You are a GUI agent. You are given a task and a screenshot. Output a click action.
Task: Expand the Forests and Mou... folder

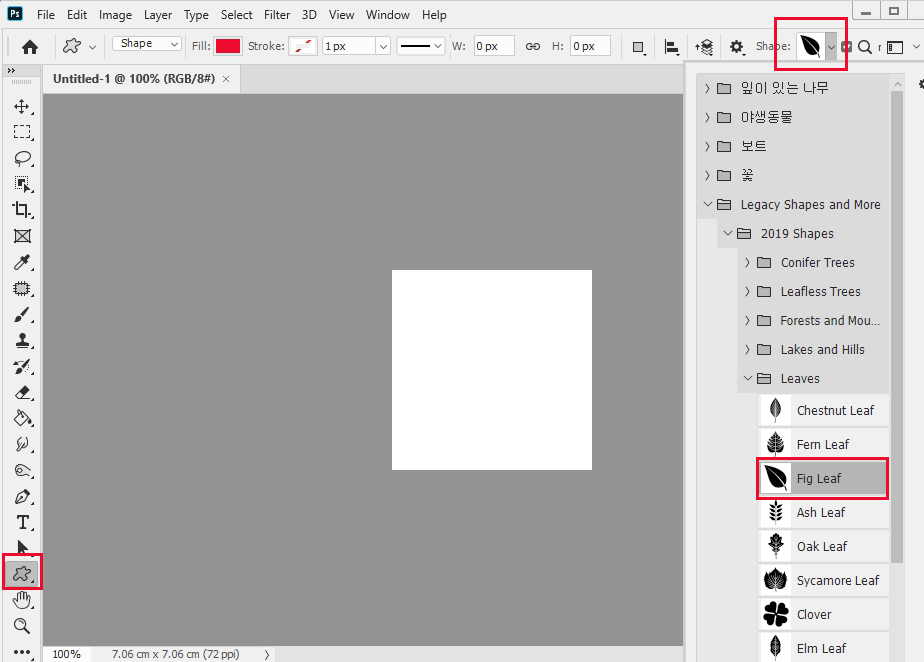(x=747, y=320)
